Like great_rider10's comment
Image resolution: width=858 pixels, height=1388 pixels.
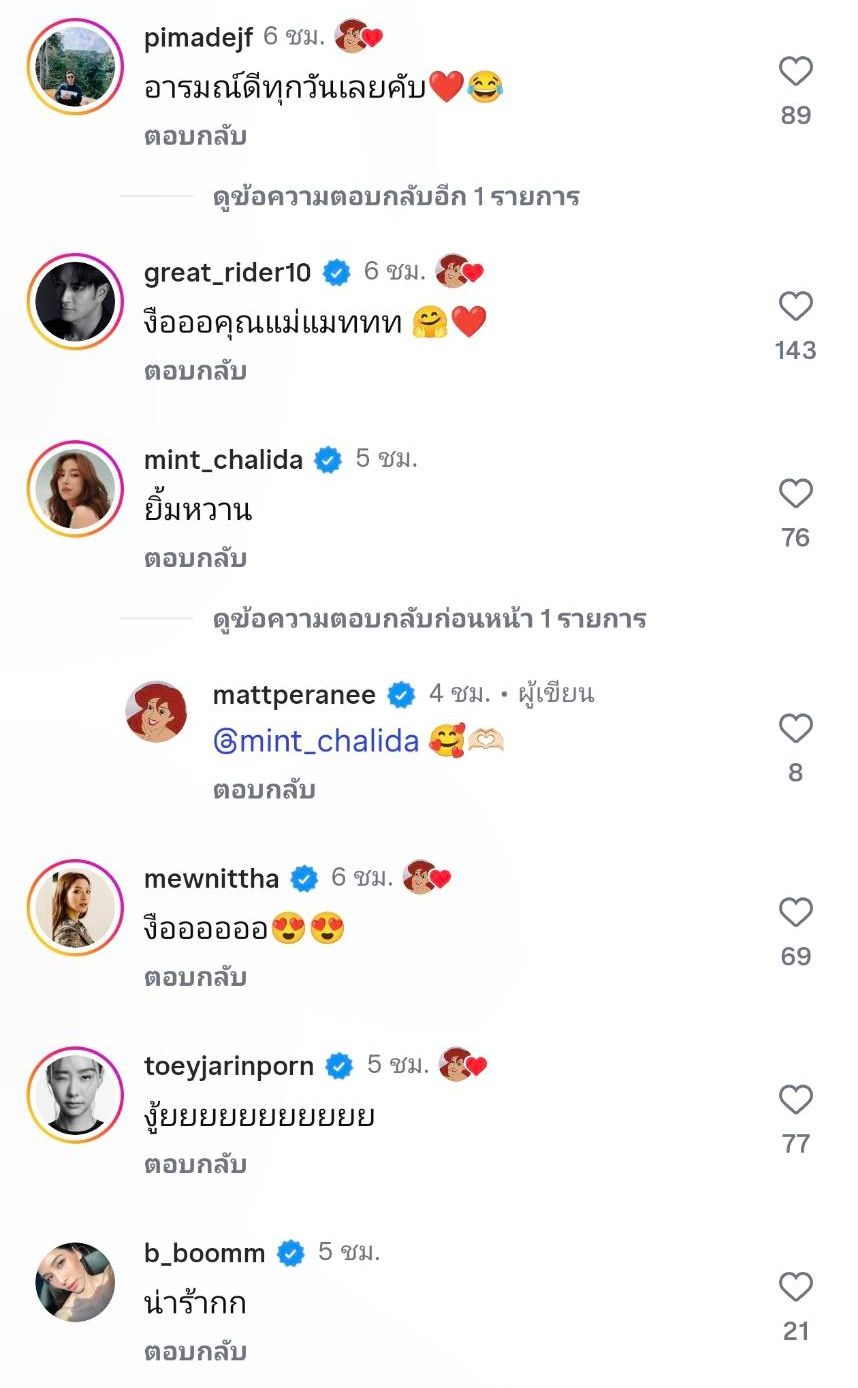[x=795, y=306]
